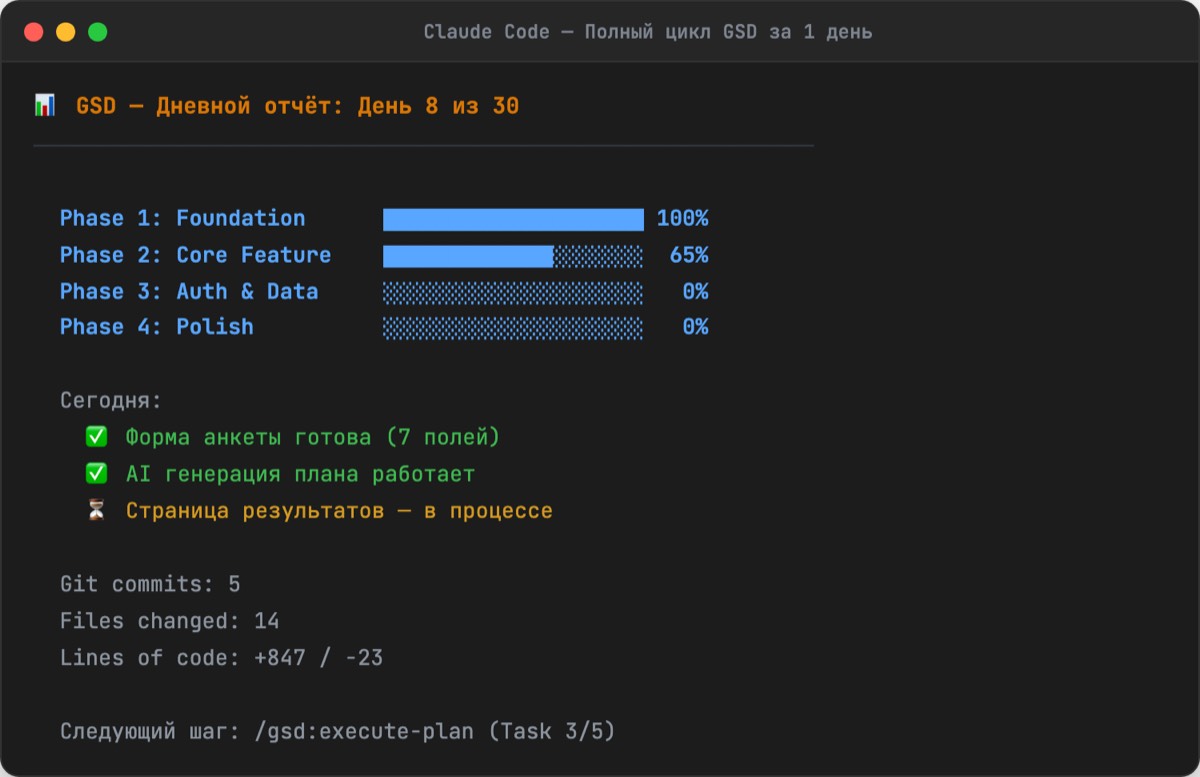
Task: Click green checkmark beside Форма анкеты готова
Action: pyautogui.click(x=96, y=437)
